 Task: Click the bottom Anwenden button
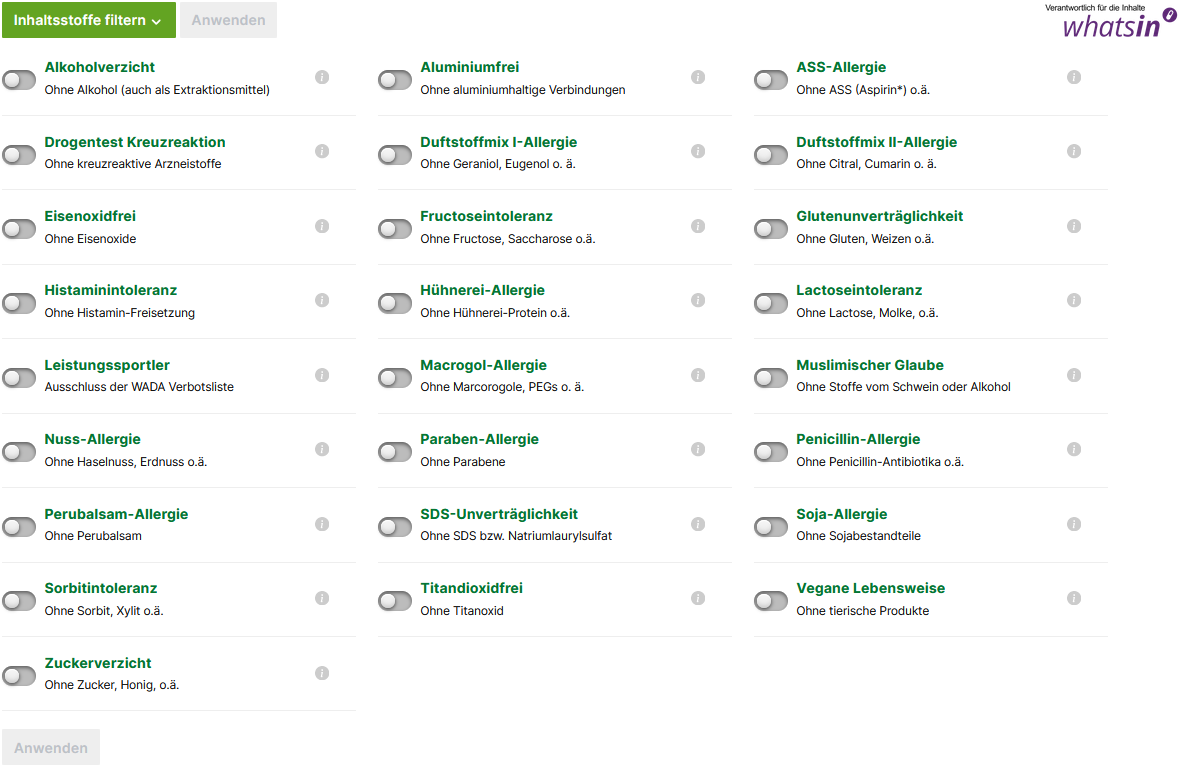pyautogui.click(x=50, y=747)
